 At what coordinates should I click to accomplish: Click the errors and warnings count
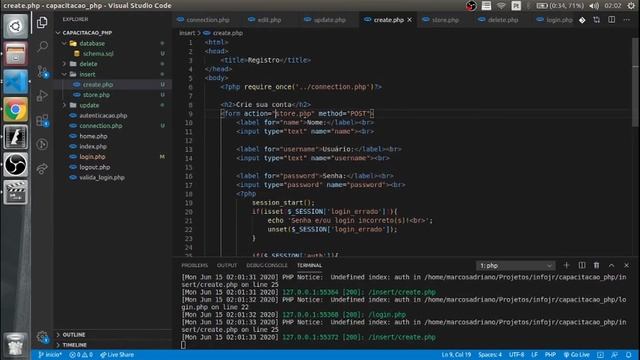81,355
